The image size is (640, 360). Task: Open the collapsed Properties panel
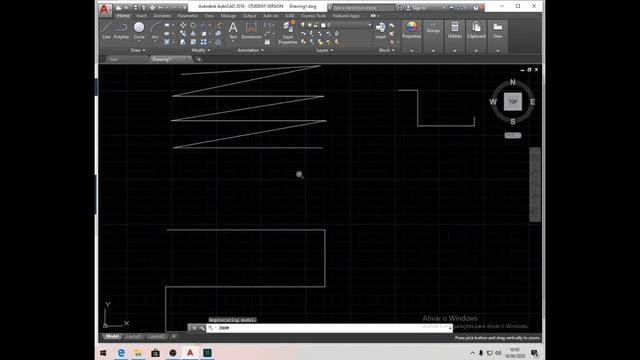point(411,37)
